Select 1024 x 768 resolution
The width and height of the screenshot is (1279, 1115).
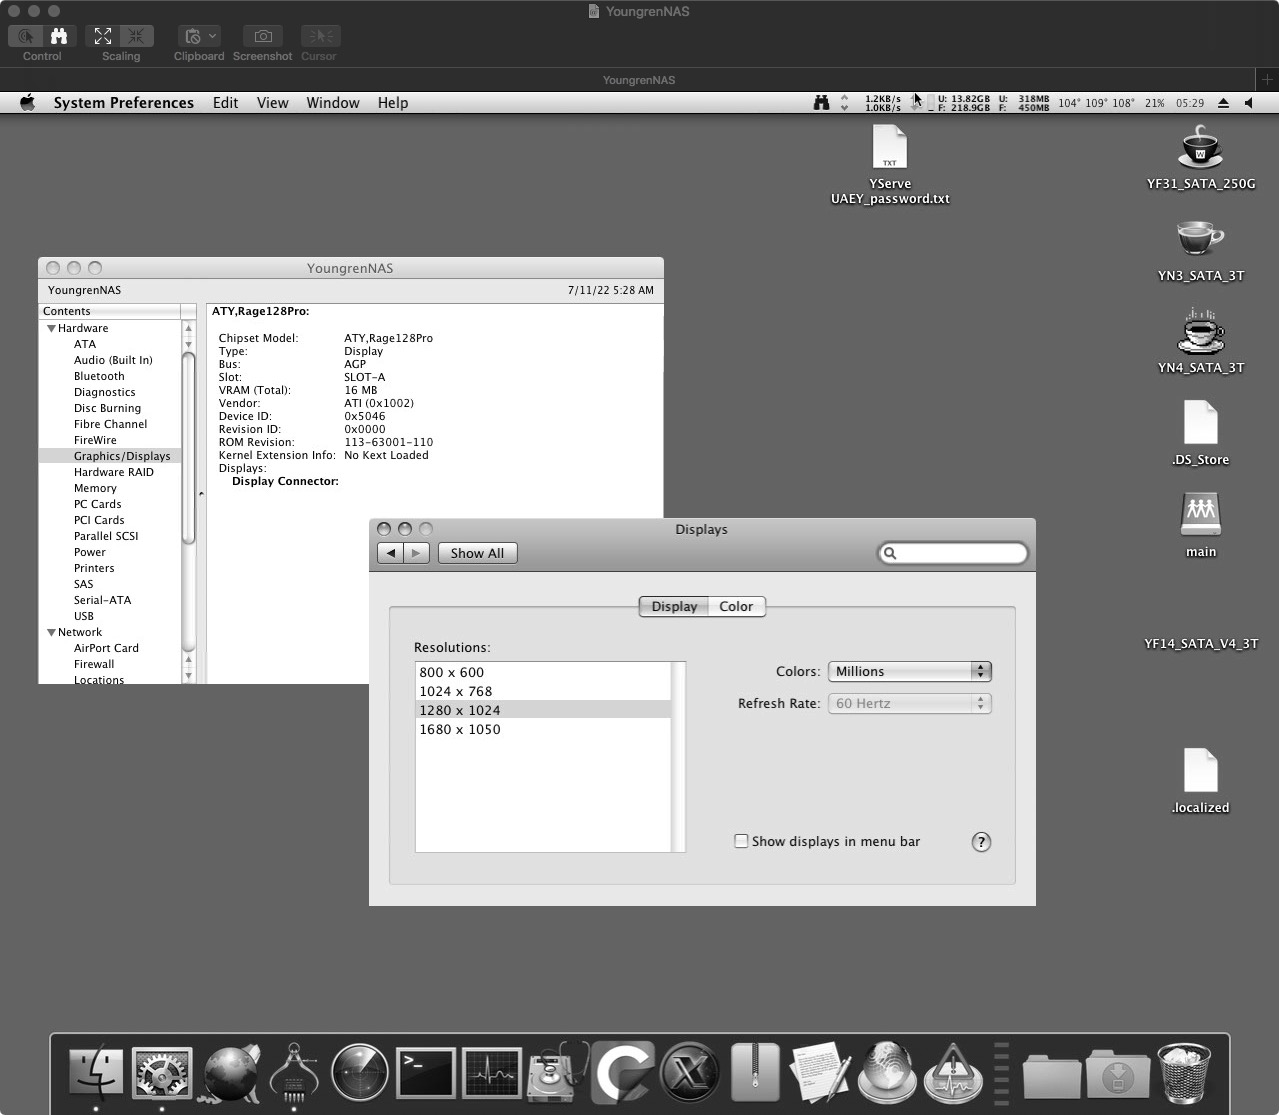543,691
